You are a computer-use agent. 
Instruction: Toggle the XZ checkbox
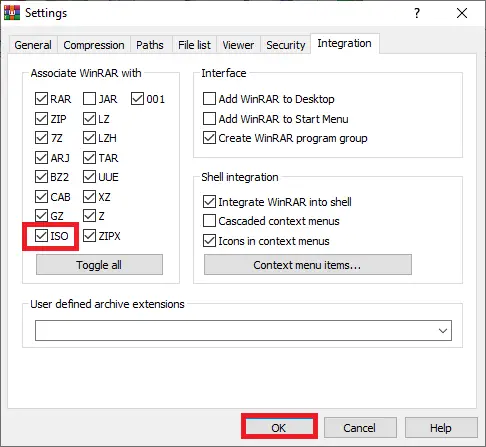(89, 196)
